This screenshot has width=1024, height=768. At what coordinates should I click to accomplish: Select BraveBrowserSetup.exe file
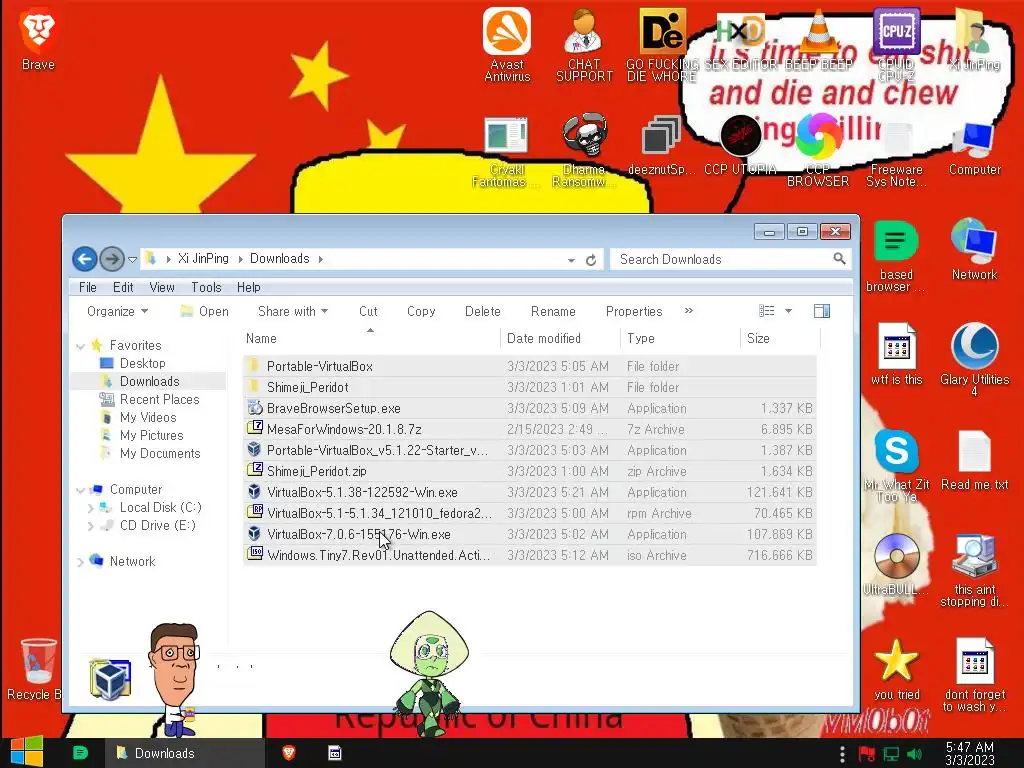click(x=530, y=408)
